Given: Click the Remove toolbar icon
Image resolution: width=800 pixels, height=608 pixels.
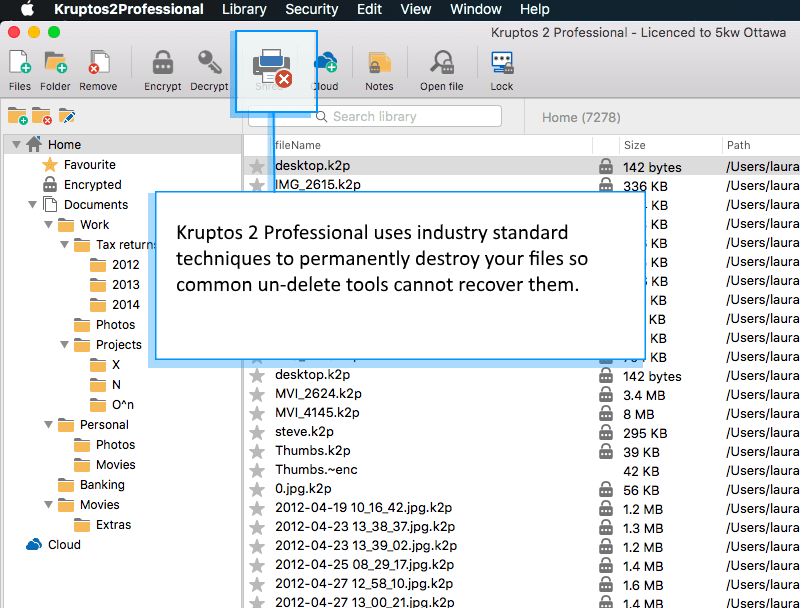Looking at the screenshot, I should tap(98, 64).
